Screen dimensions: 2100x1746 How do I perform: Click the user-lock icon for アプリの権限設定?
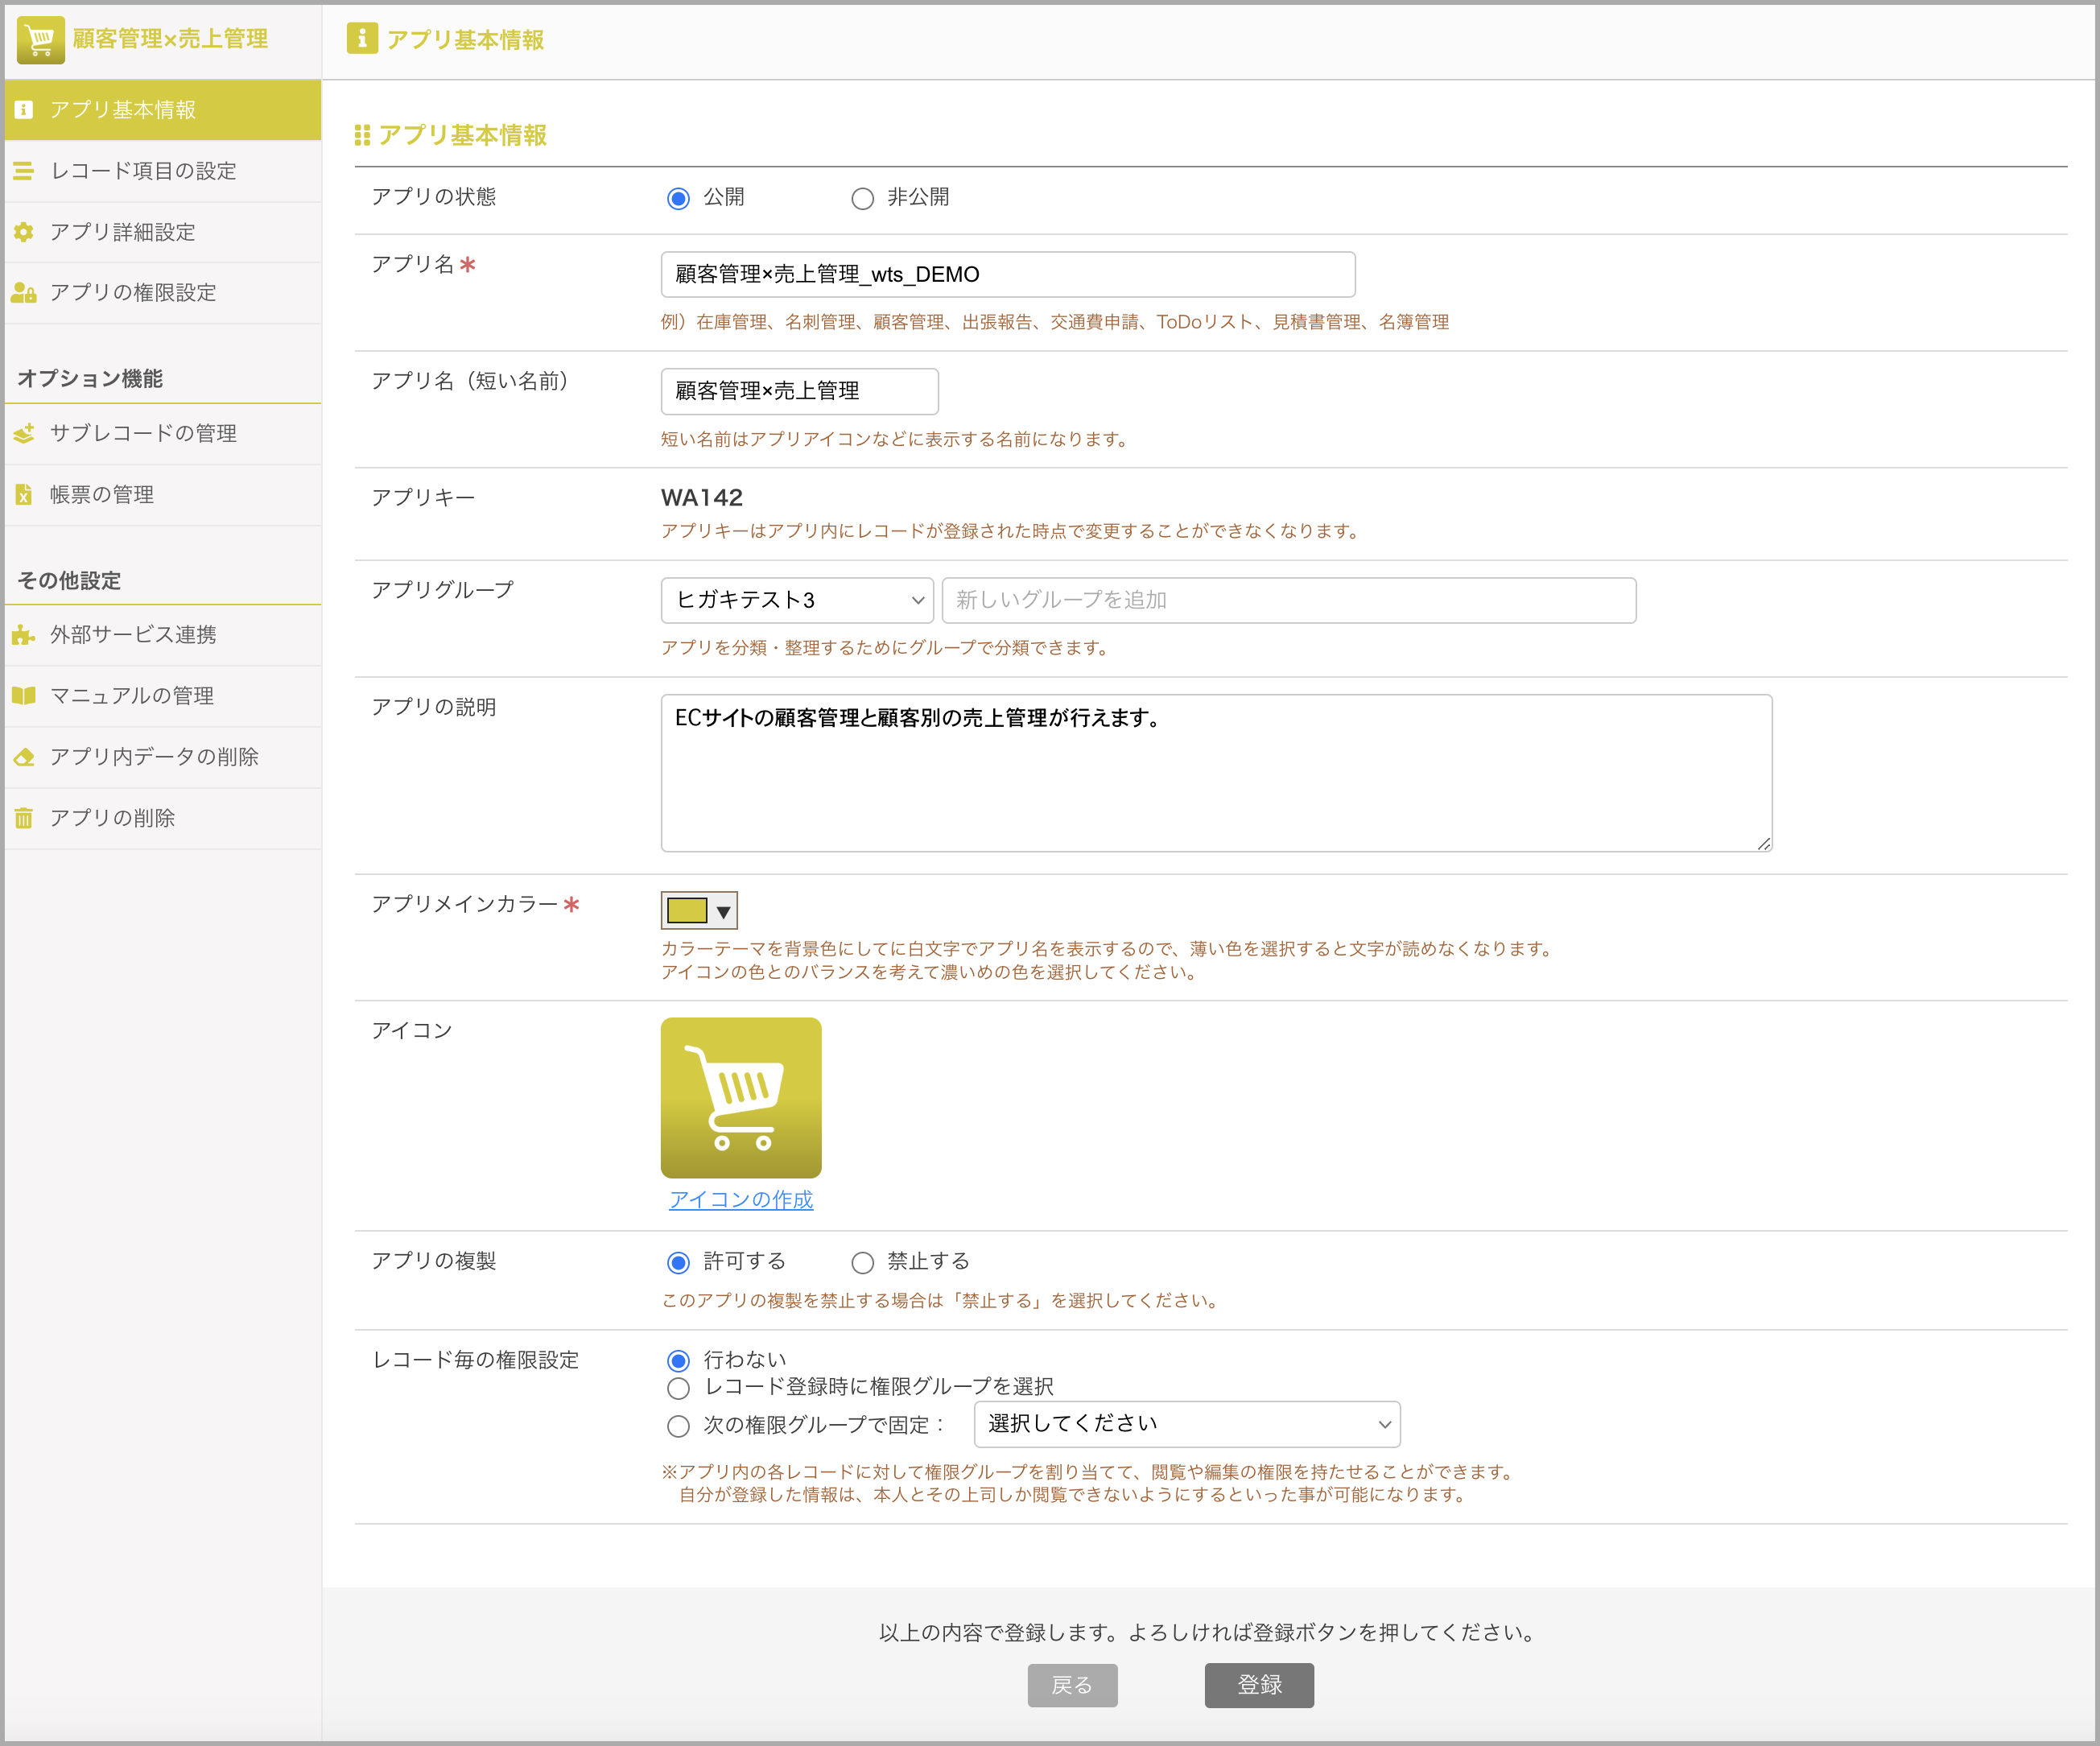pos(24,293)
